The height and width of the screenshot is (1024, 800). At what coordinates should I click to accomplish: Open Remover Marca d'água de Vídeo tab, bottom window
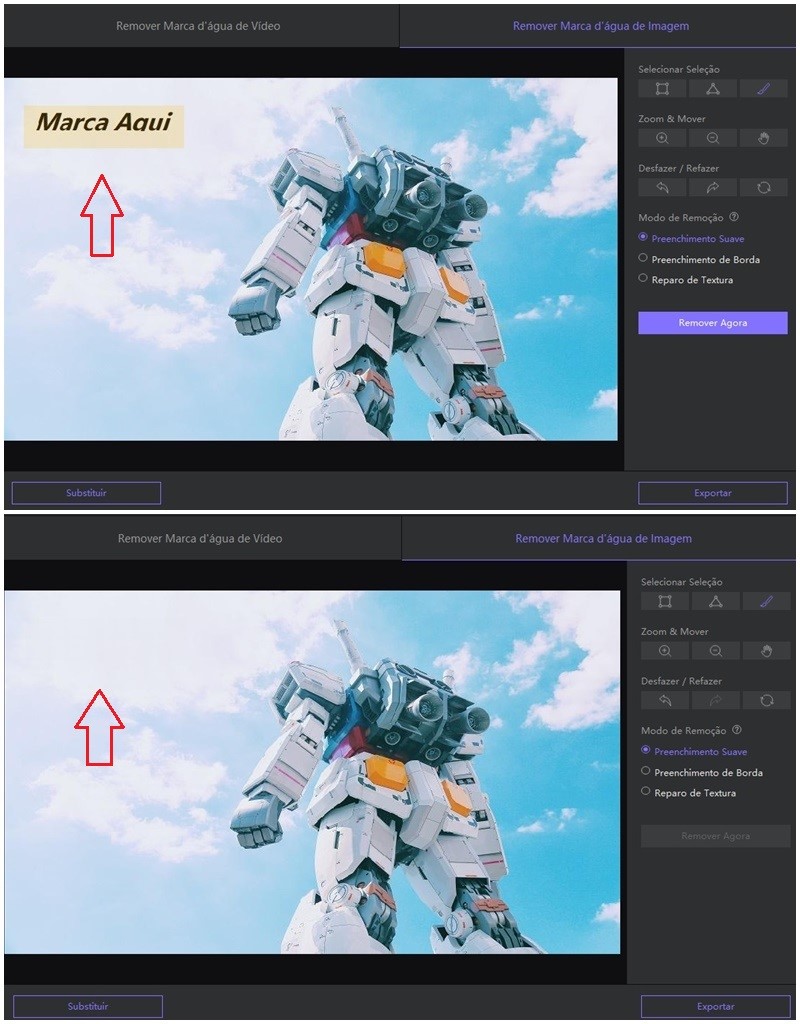pyautogui.click(x=203, y=539)
